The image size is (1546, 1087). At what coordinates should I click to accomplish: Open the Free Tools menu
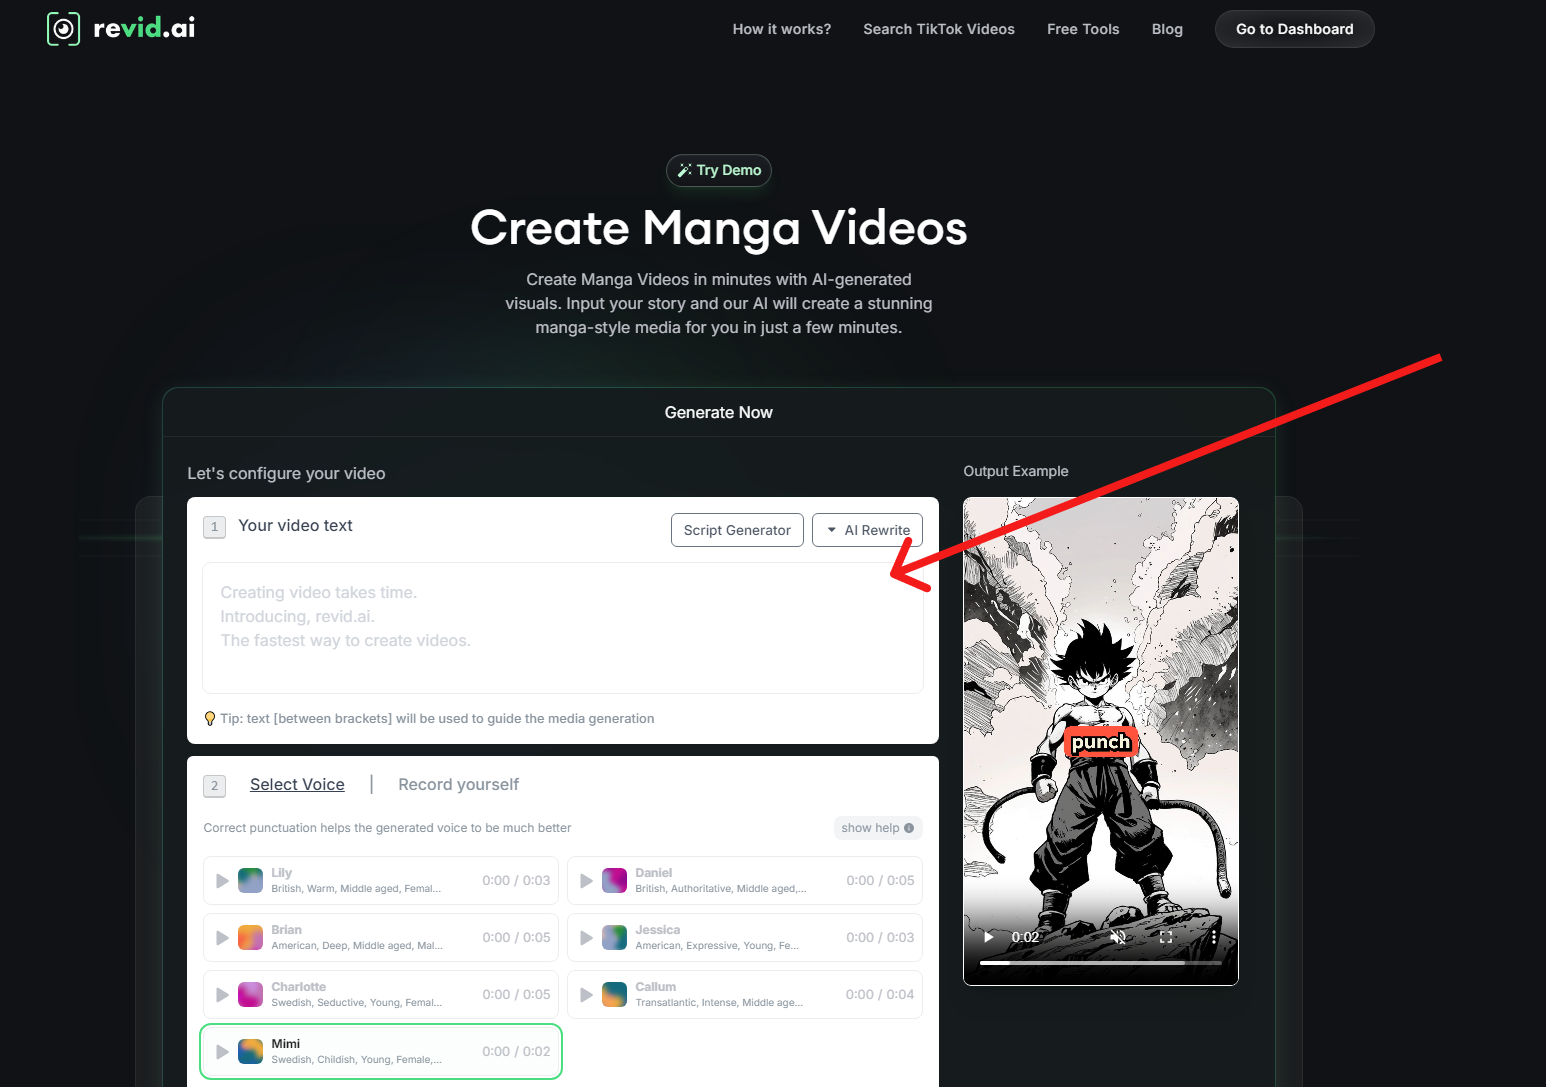(x=1083, y=29)
